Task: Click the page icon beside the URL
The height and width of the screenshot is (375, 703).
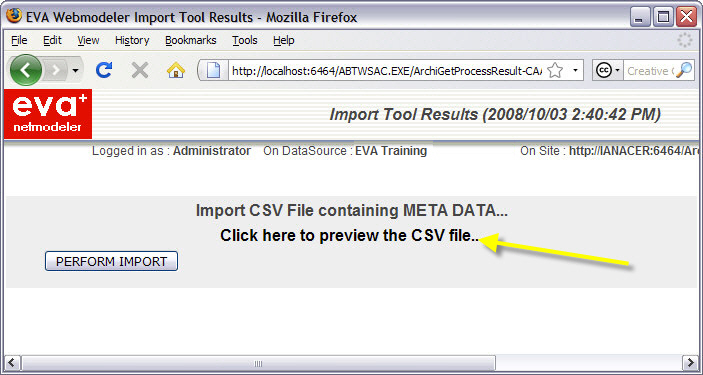Action: pyautogui.click(x=213, y=70)
